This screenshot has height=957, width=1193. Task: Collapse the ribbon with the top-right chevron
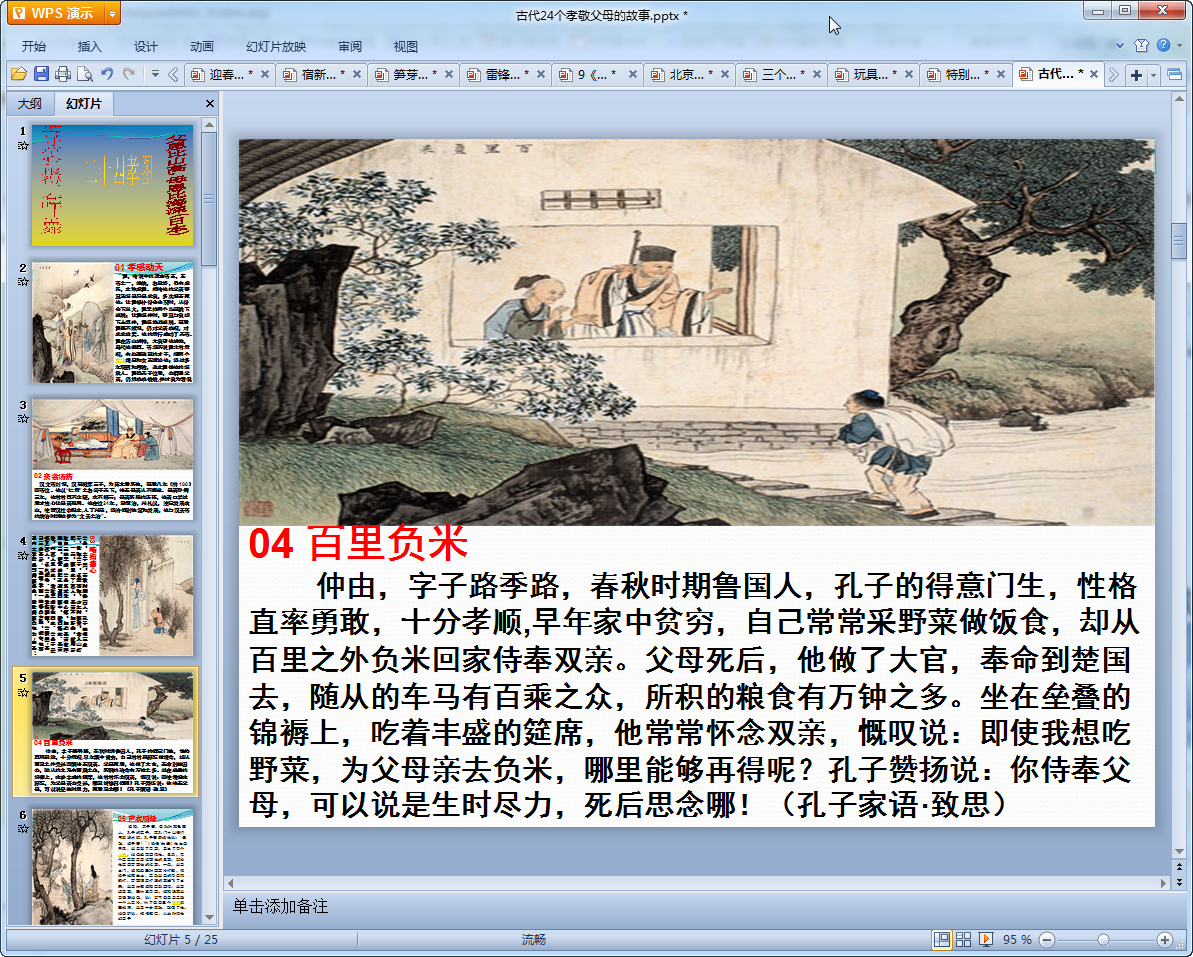tap(1120, 45)
